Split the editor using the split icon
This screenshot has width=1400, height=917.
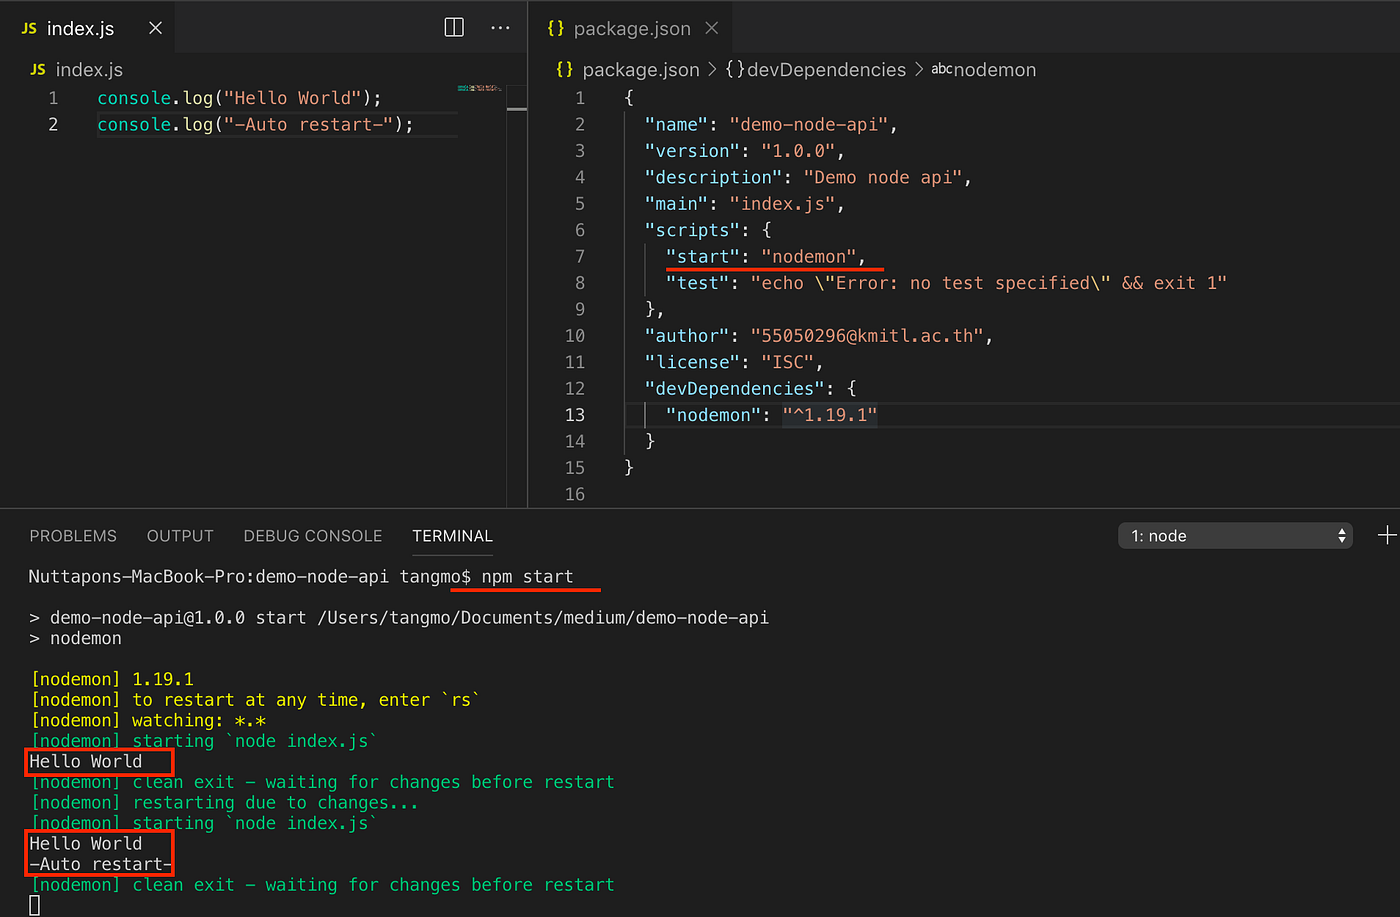(x=453, y=27)
